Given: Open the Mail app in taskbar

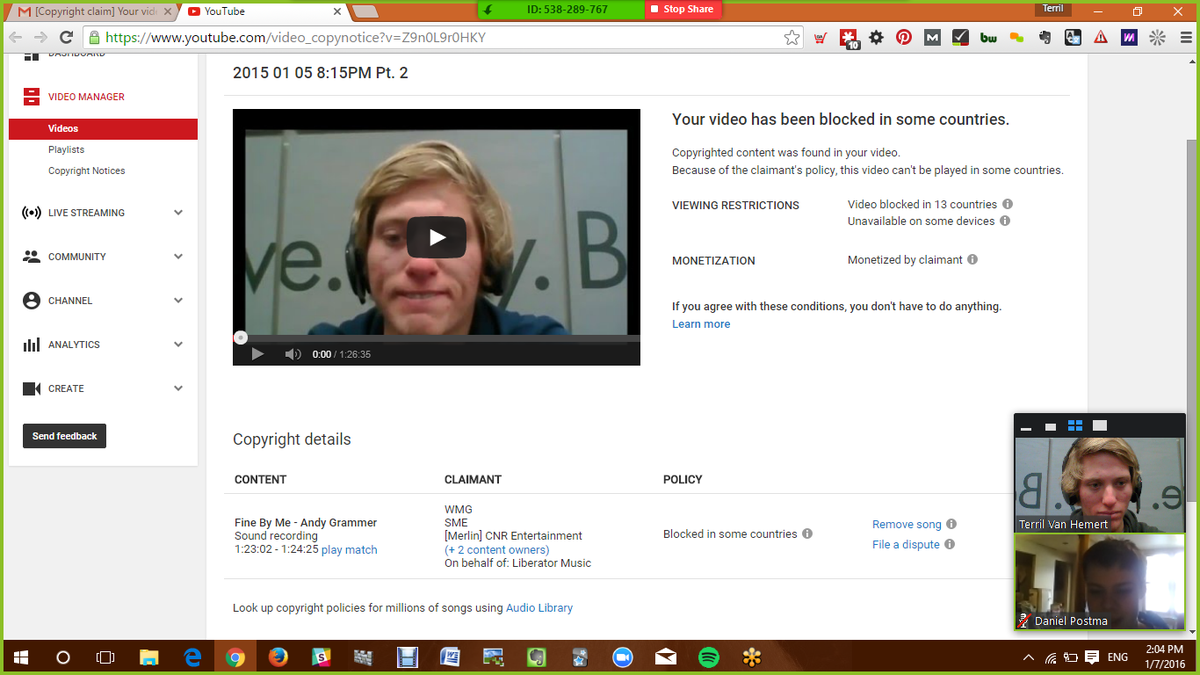Looking at the screenshot, I should [666, 657].
